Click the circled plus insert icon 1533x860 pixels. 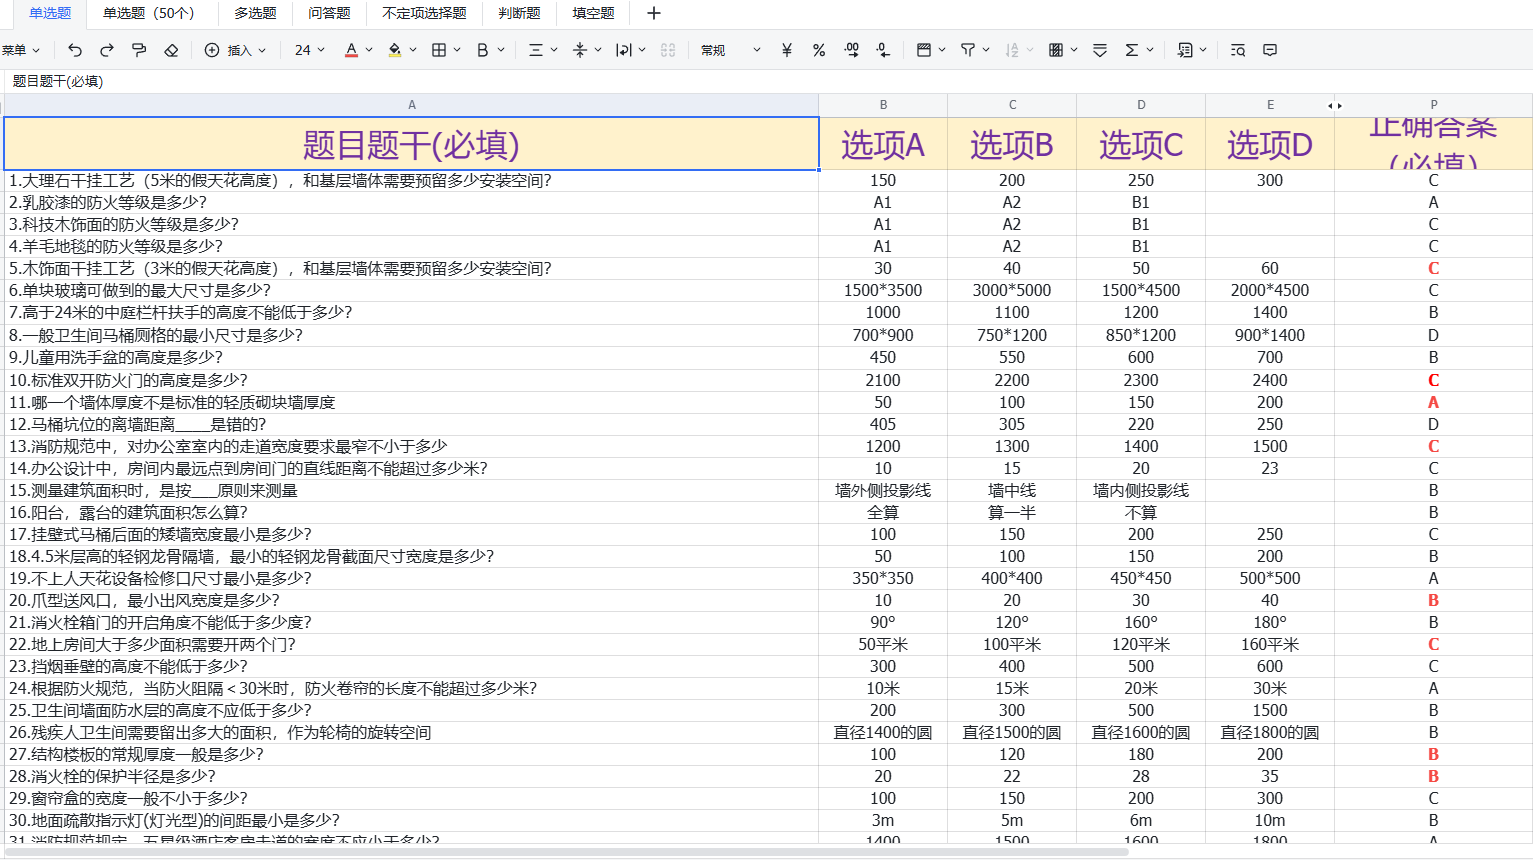point(212,50)
